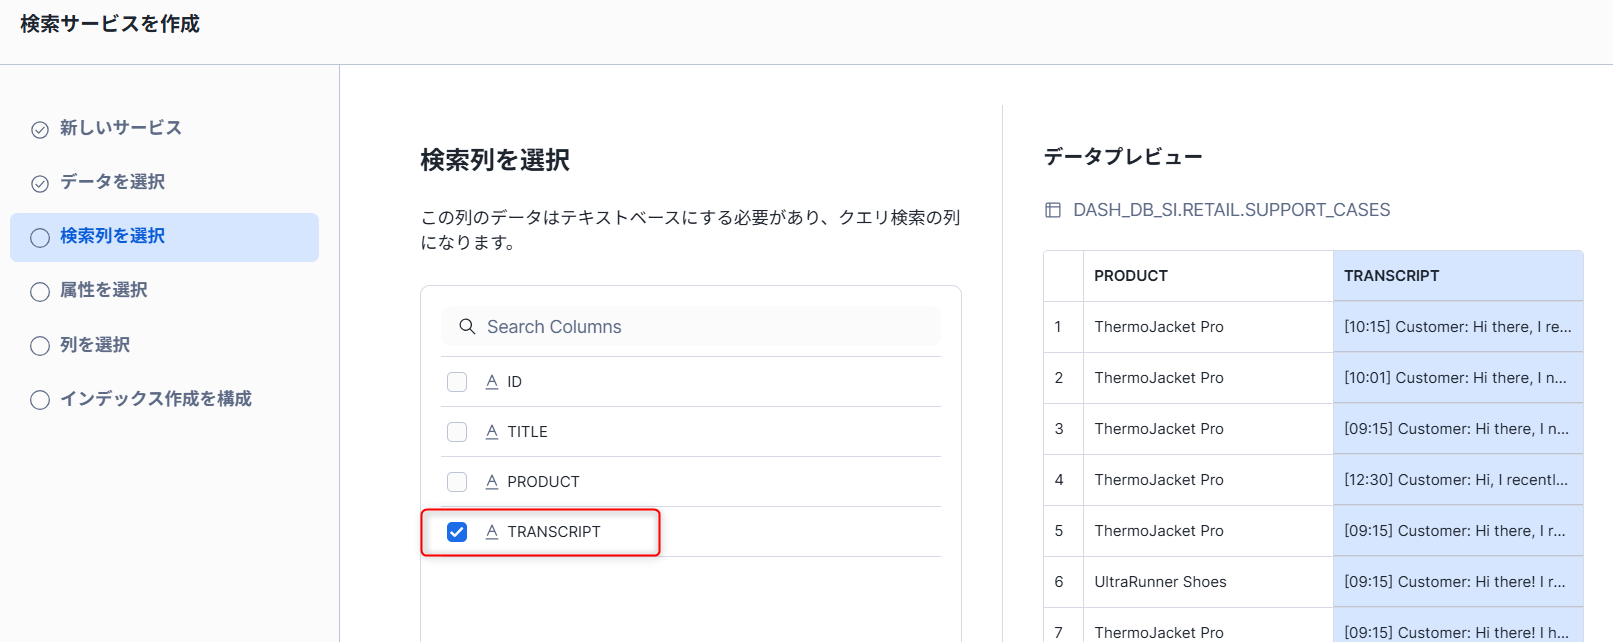This screenshot has height=642, width=1613.
Task: Enable the TITLE column checkbox
Action: (x=457, y=432)
